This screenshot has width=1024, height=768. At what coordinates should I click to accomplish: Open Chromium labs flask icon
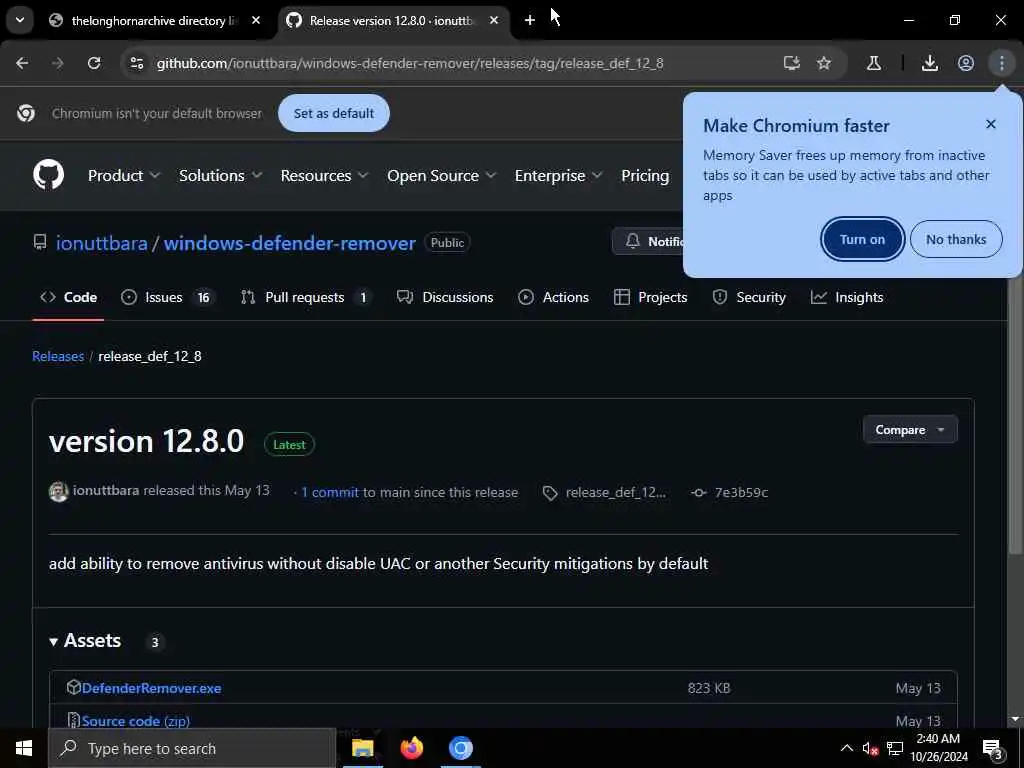pyautogui.click(x=874, y=63)
